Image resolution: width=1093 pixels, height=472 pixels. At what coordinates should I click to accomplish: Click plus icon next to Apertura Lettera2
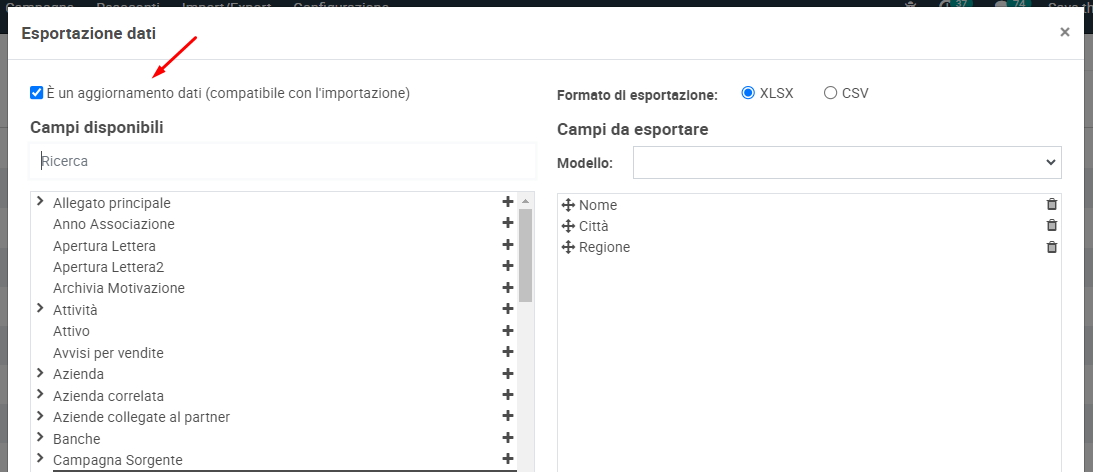[x=508, y=267]
